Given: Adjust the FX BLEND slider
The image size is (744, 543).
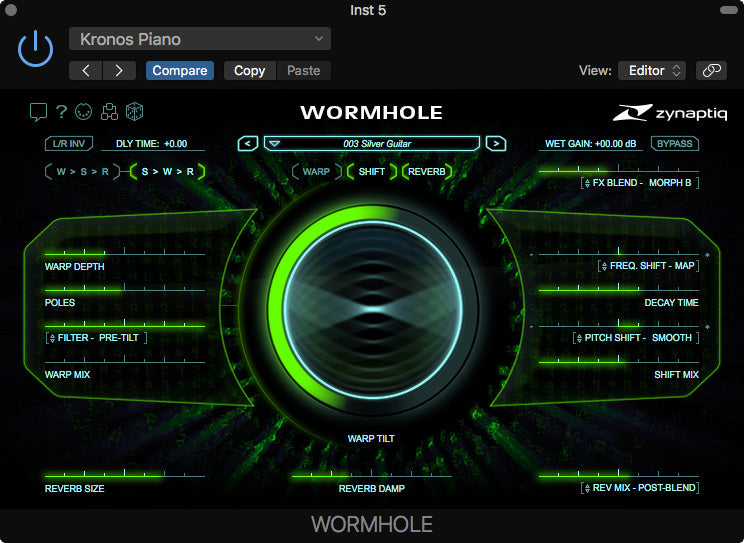Looking at the screenshot, I should pos(619,170).
